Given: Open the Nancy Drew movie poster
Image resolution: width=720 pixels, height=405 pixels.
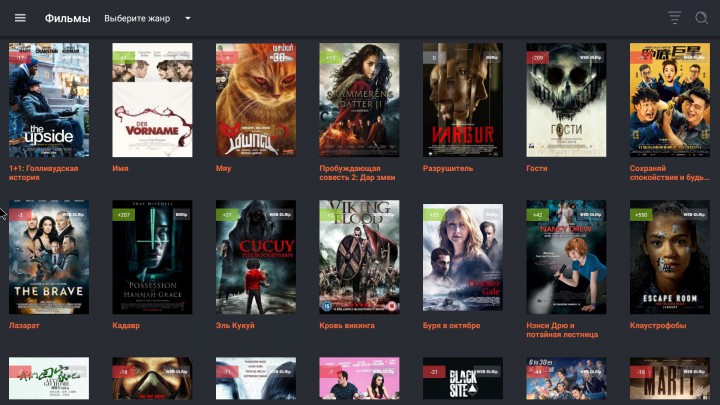Looking at the screenshot, I should point(566,257).
